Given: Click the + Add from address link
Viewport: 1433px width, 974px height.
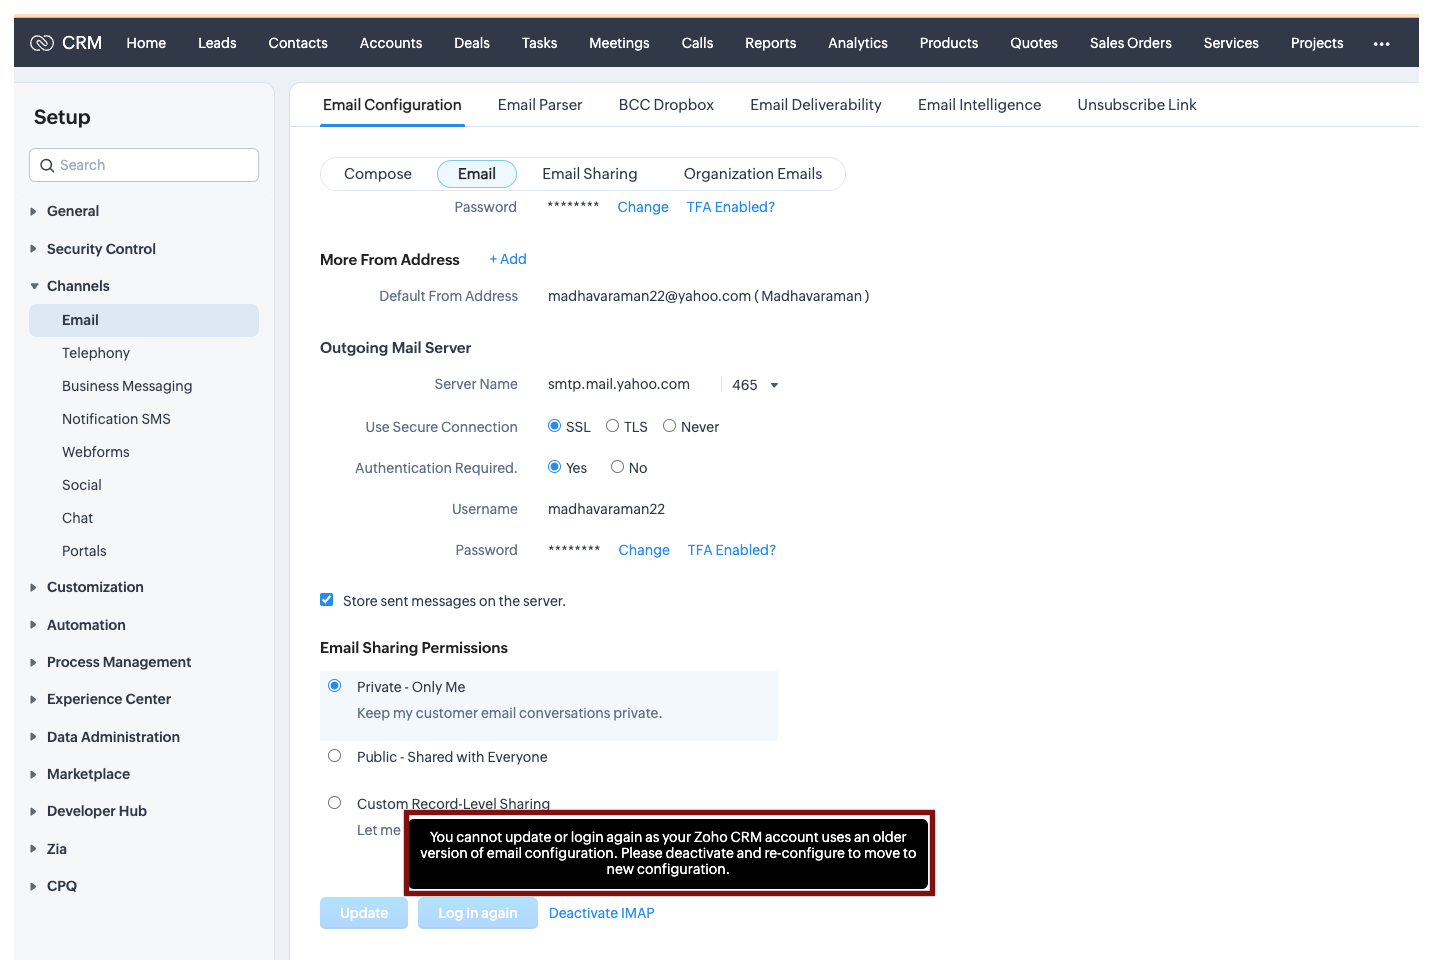Looking at the screenshot, I should tap(508, 259).
